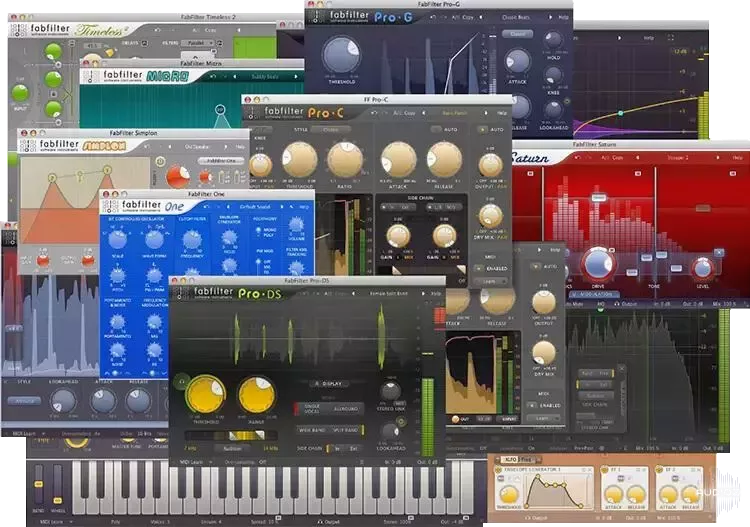
Task: Click the Timeless green Input knob
Action: point(19,94)
